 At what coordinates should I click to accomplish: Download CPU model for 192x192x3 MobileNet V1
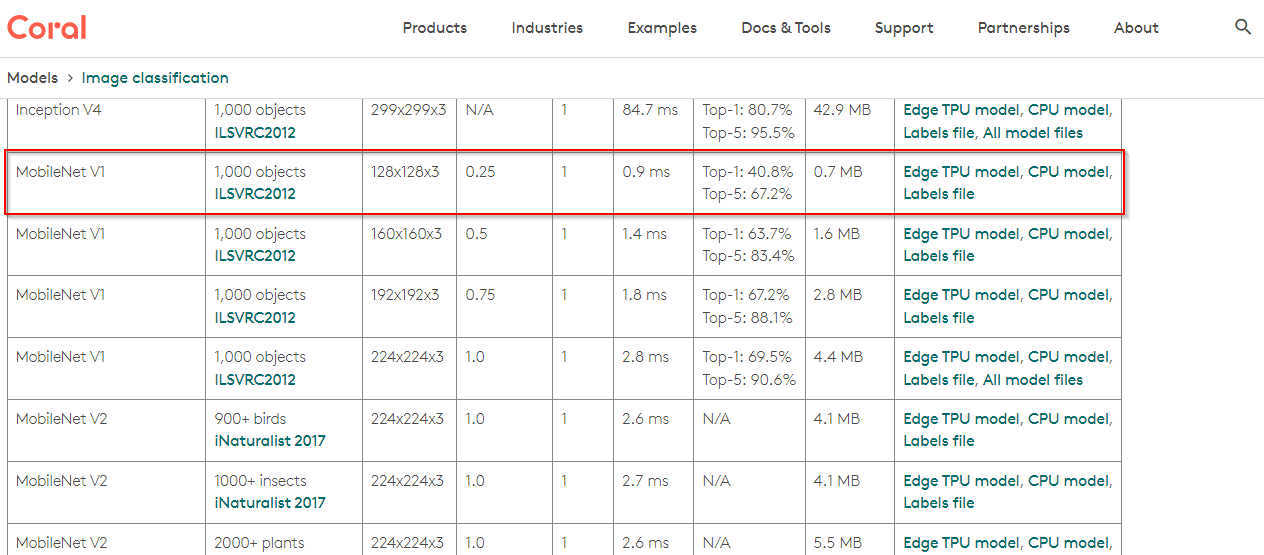tap(1068, 295)
